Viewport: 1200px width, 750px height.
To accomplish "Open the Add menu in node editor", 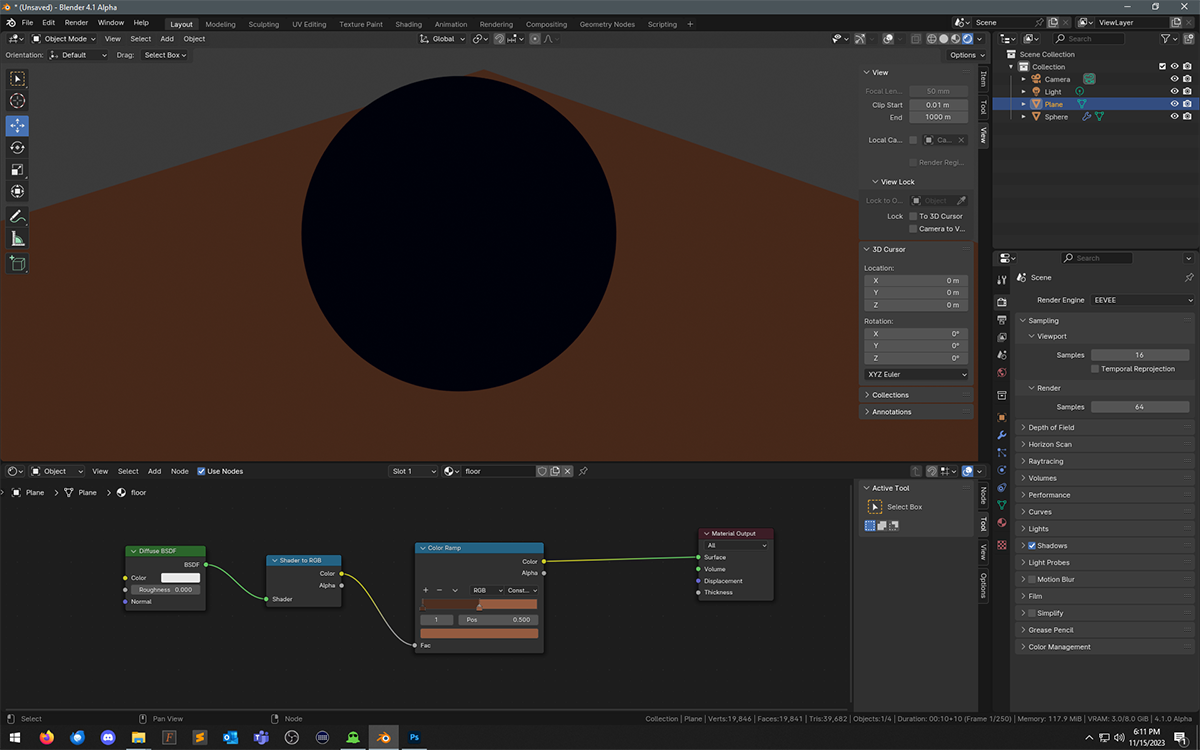I will [x=154, y=471].
